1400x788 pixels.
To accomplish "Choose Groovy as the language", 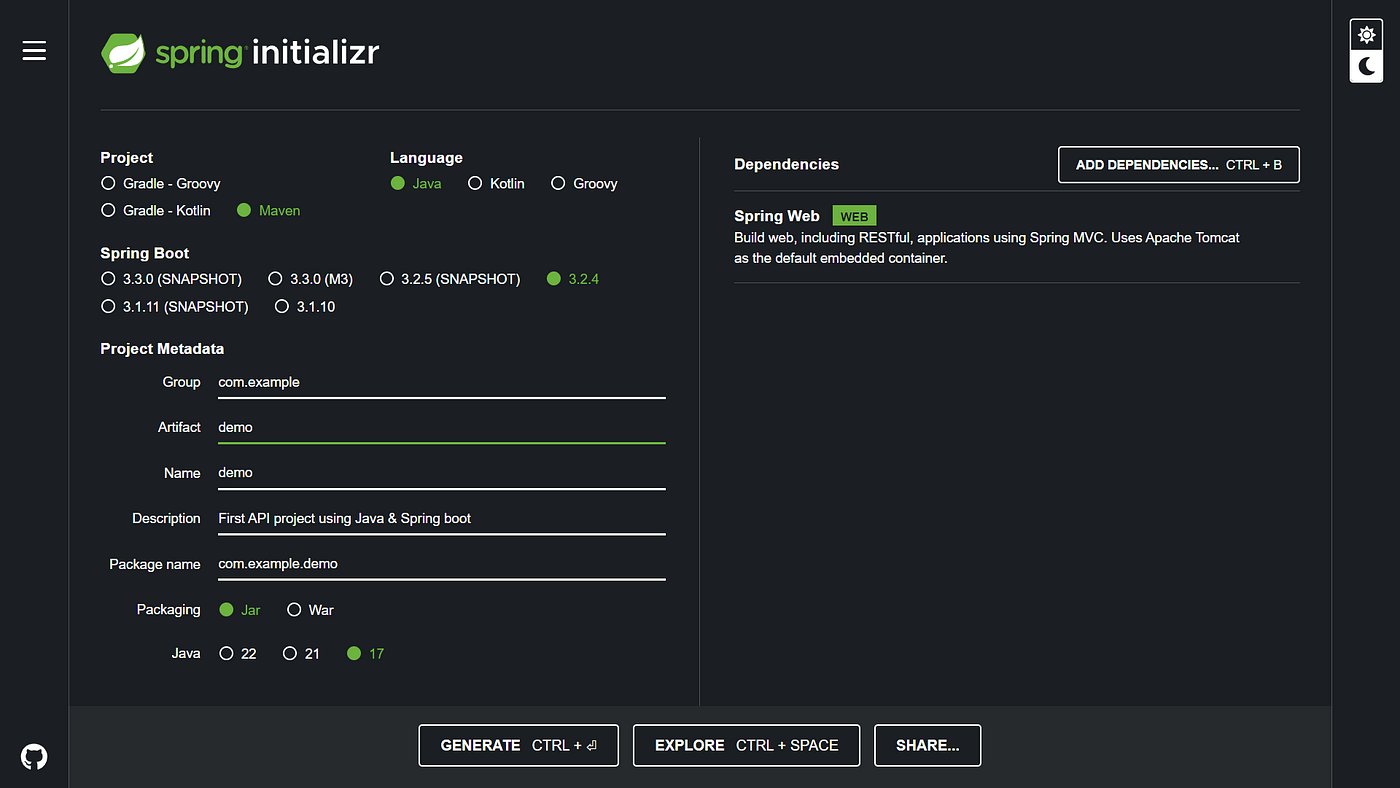I will pyautogui.click(x=585, y=184).
